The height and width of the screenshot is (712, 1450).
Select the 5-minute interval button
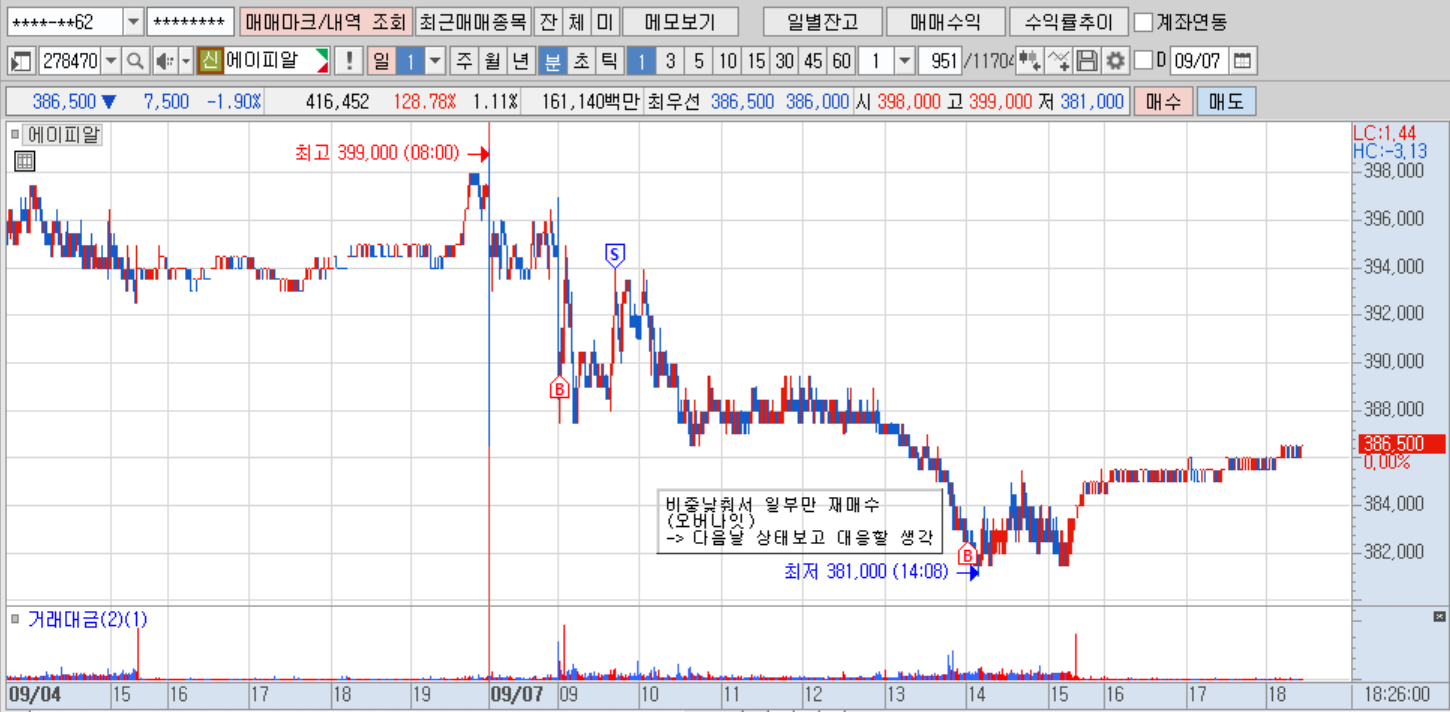click(699, 61)
